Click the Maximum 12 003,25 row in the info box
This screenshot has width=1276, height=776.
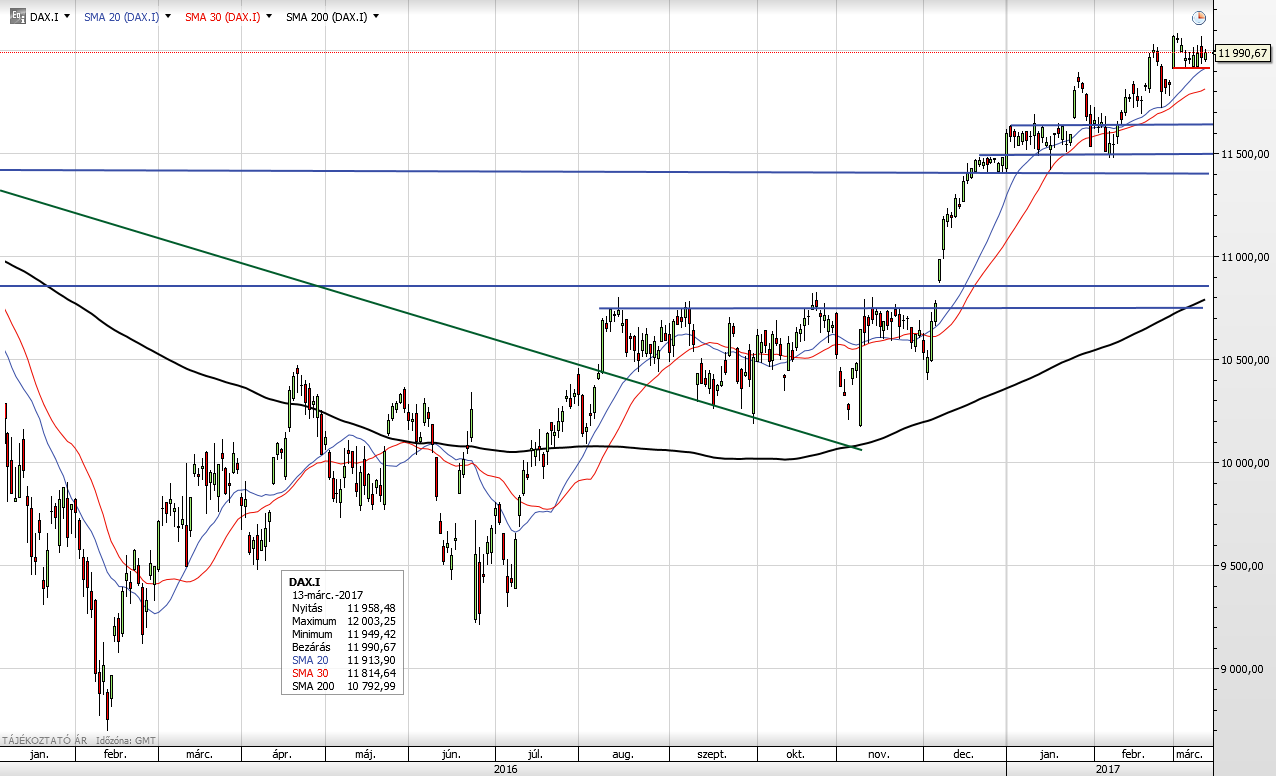coord(343,621)
